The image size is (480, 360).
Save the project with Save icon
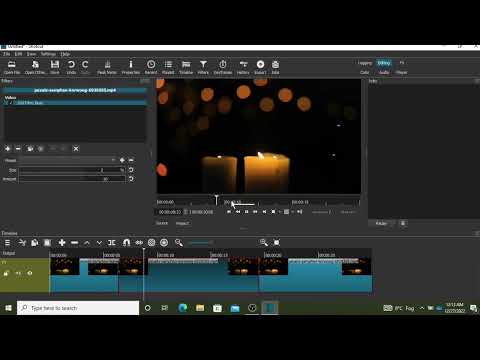55,67
